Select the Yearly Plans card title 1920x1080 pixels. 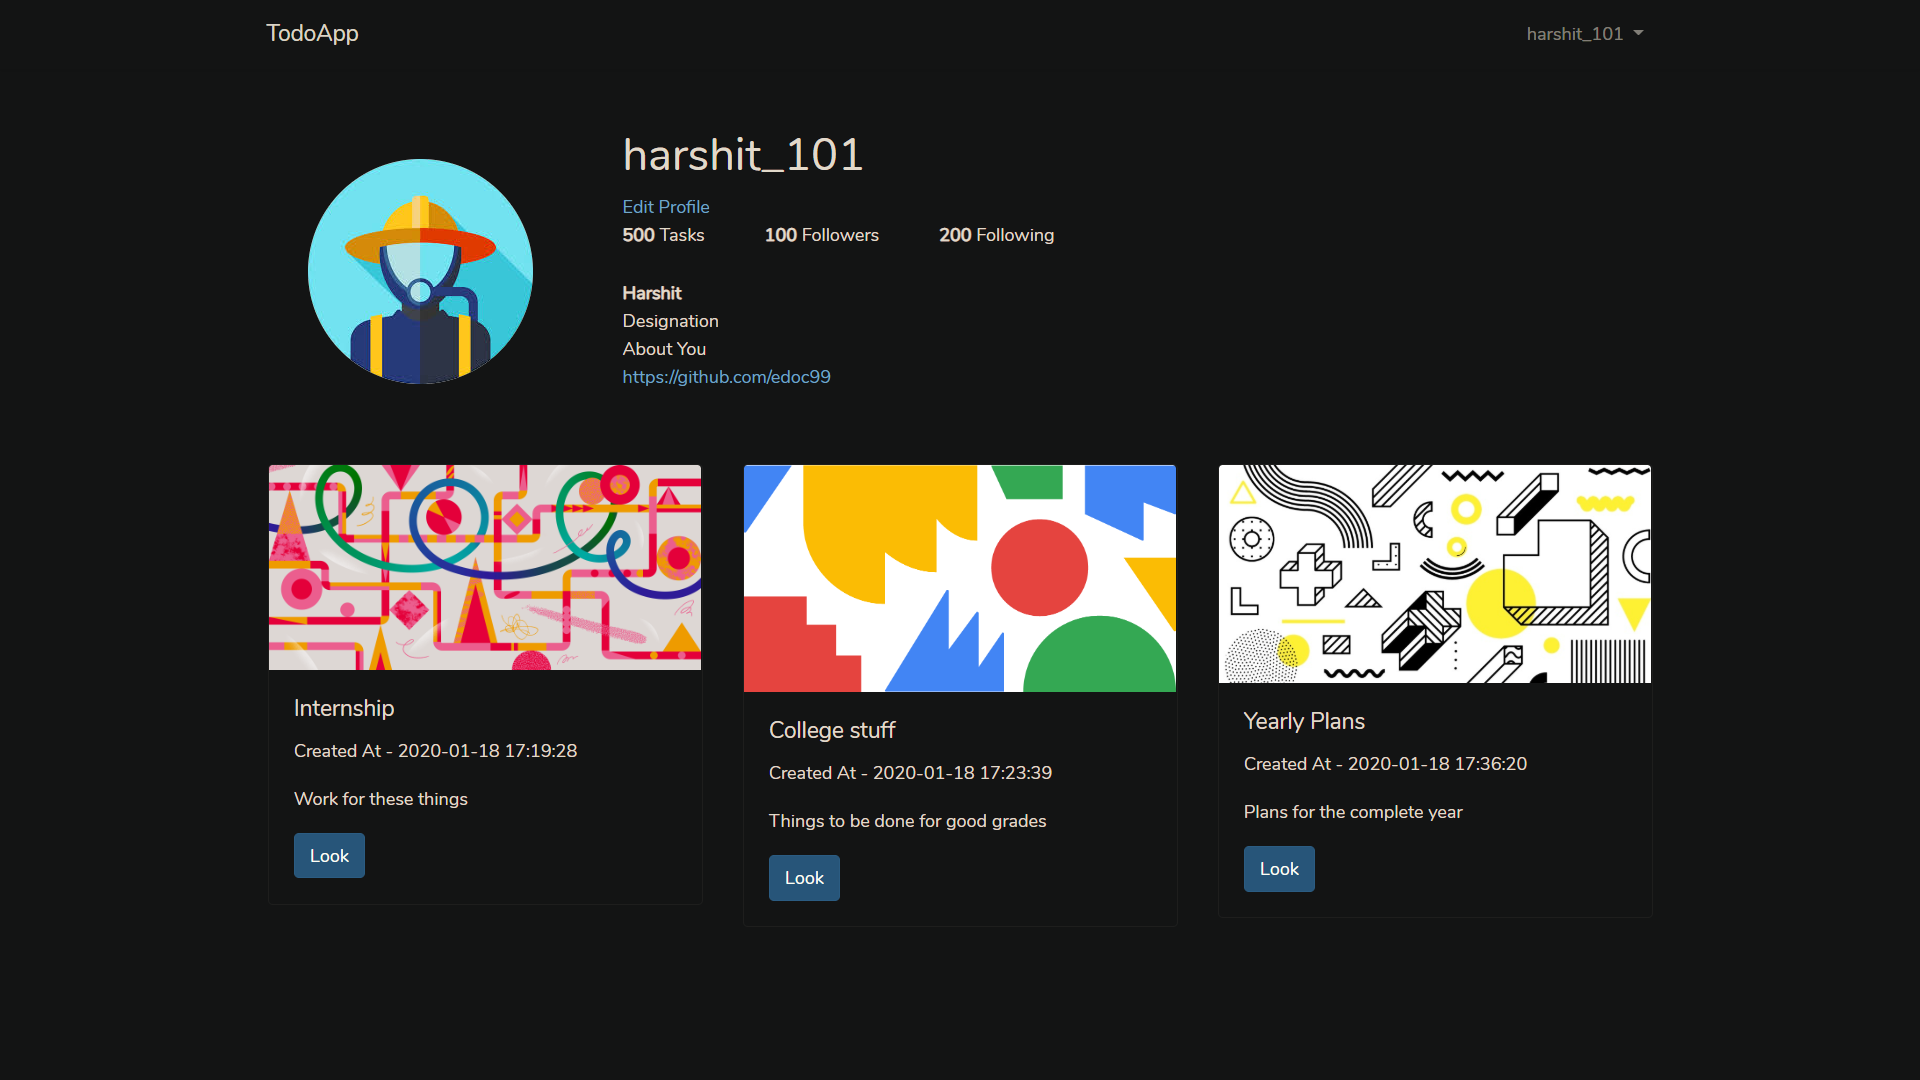[x=1304, y=721]
